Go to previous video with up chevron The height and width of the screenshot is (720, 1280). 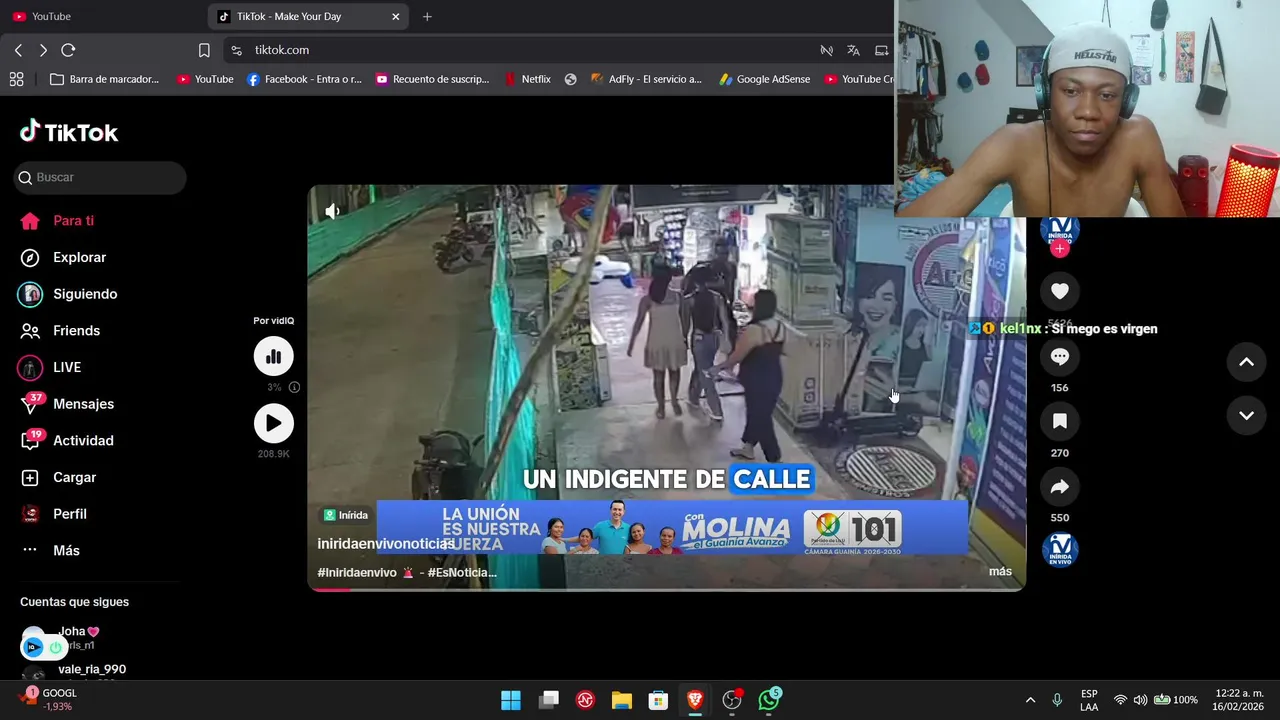point(1246,362)
